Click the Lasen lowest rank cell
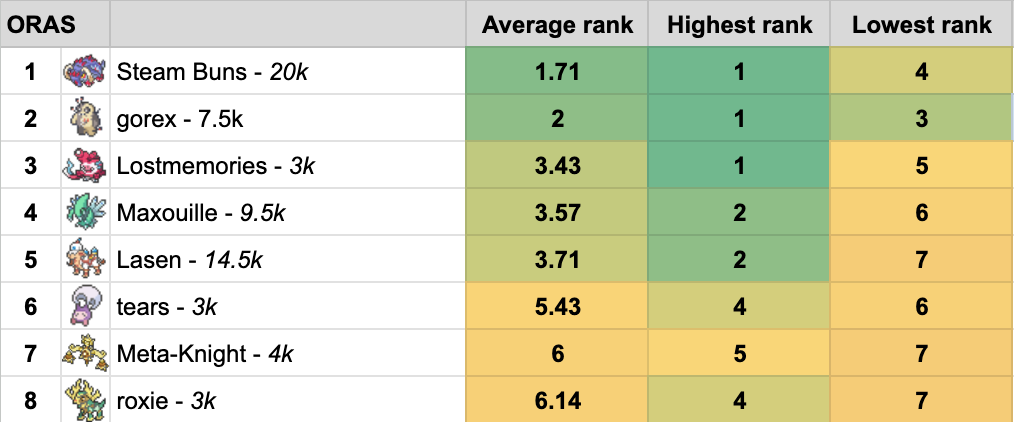The width and height of the screenshot is (1014, 422). point(921,260)
